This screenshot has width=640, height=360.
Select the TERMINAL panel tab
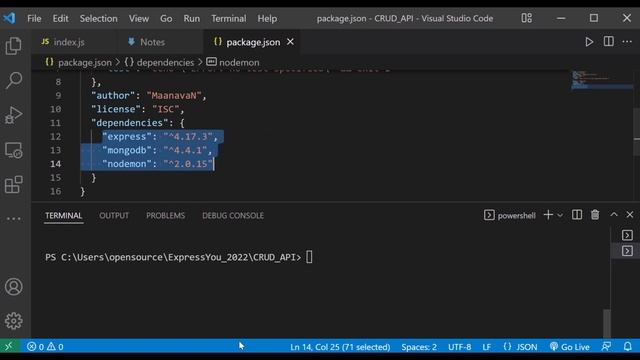[64, 216]
